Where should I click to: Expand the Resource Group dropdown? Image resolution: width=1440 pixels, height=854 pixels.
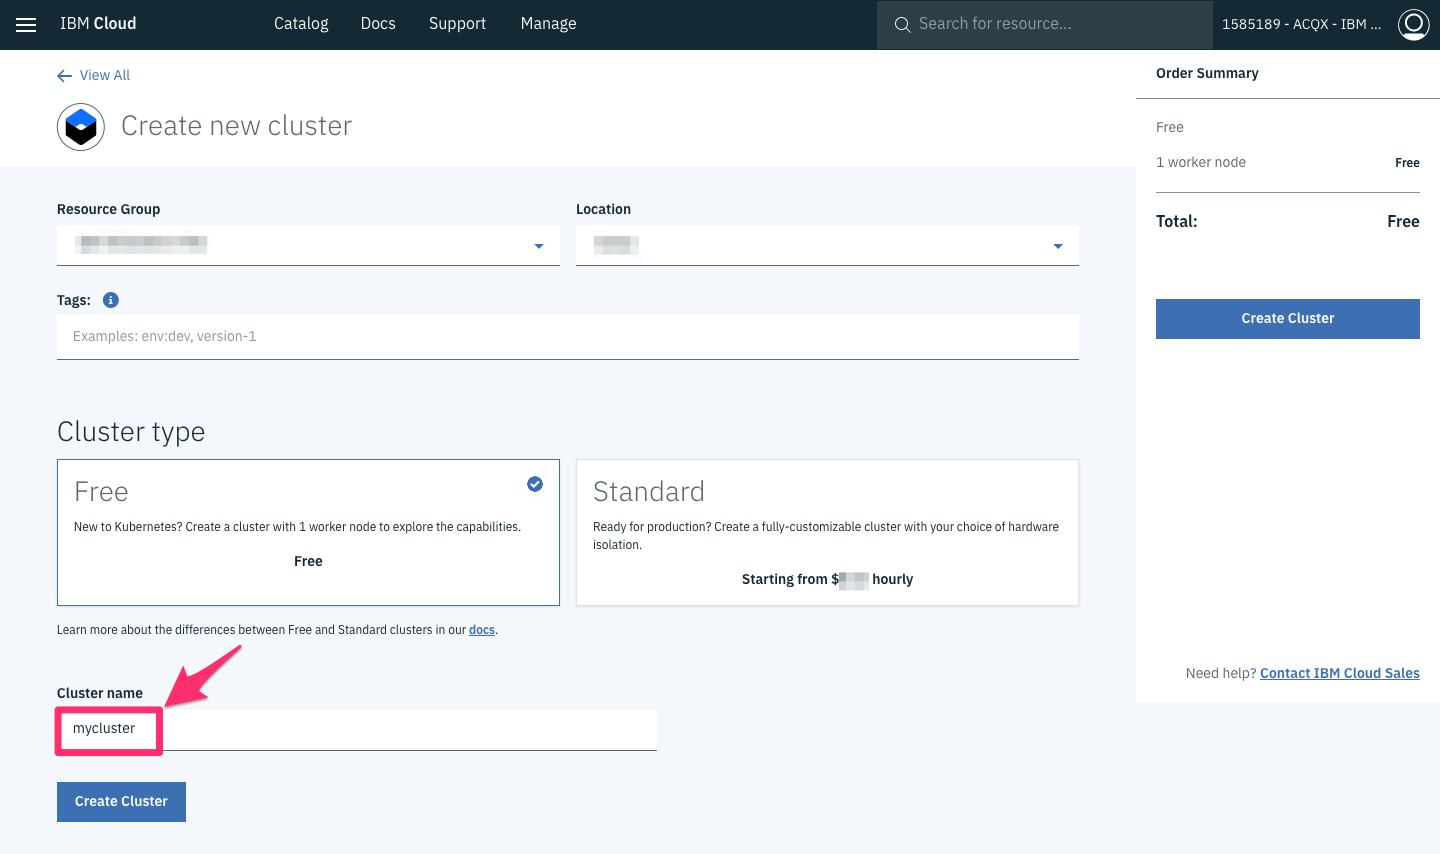pyautogui.click(x=308, y=245)
